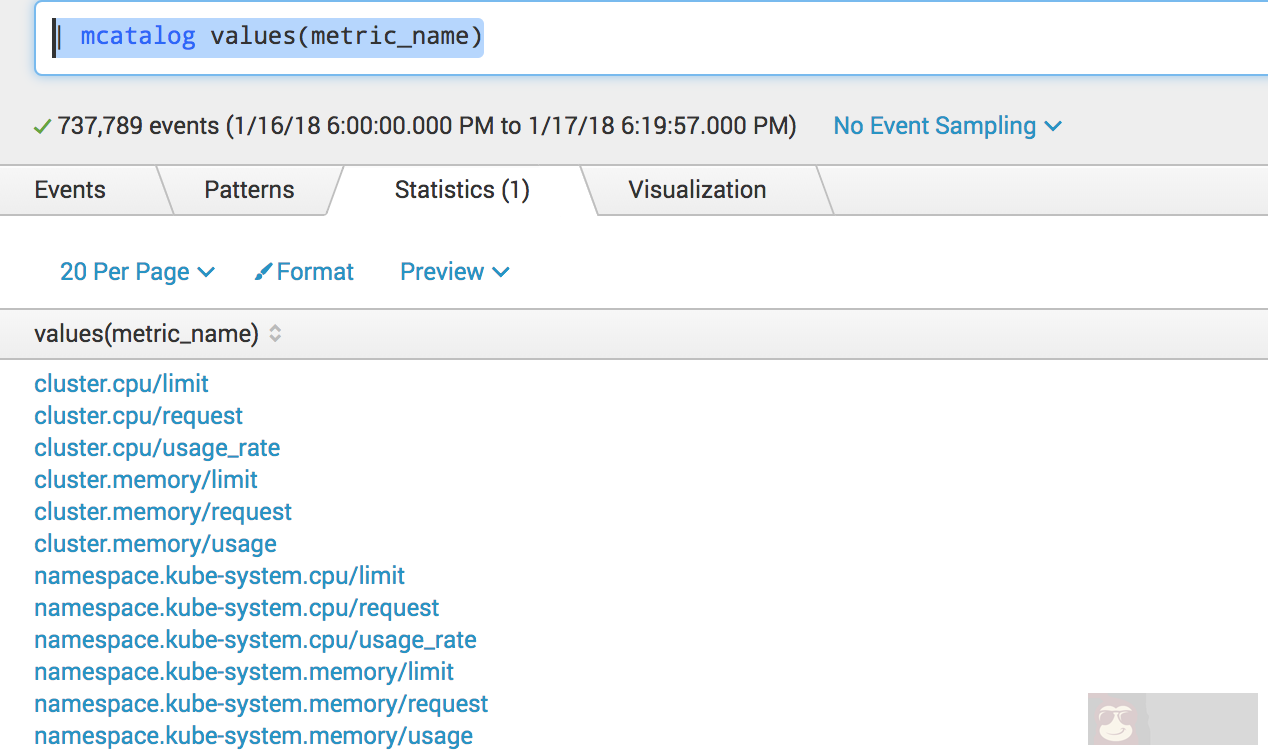The width and height of the screenshot is (1268, 750).
Task: Select the namespace.kube-system.memory/usage metric
Action: 253,736
